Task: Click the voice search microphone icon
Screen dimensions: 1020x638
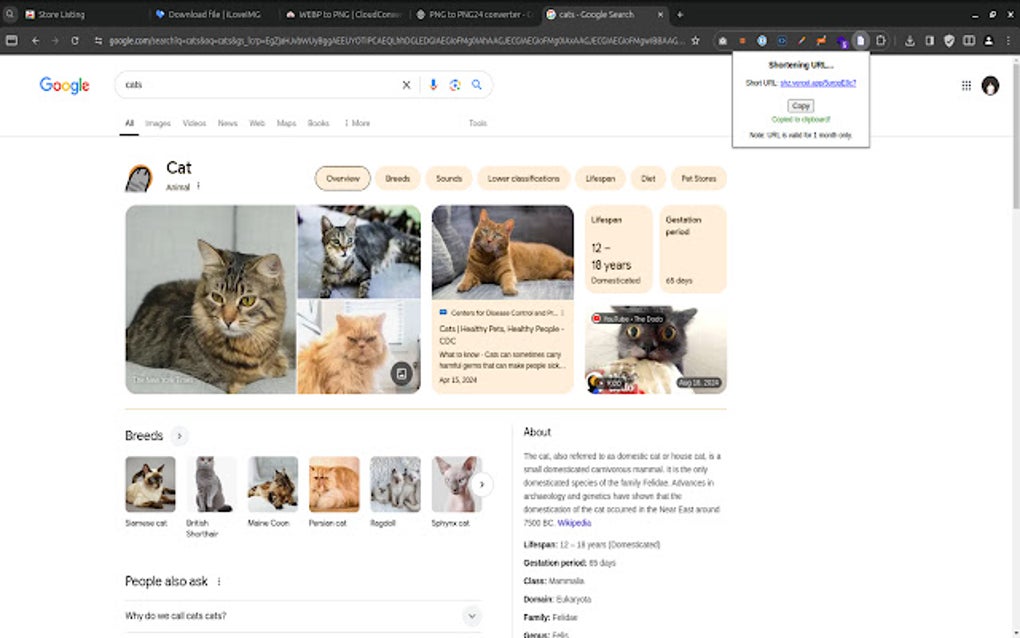Action: (433, 85)
